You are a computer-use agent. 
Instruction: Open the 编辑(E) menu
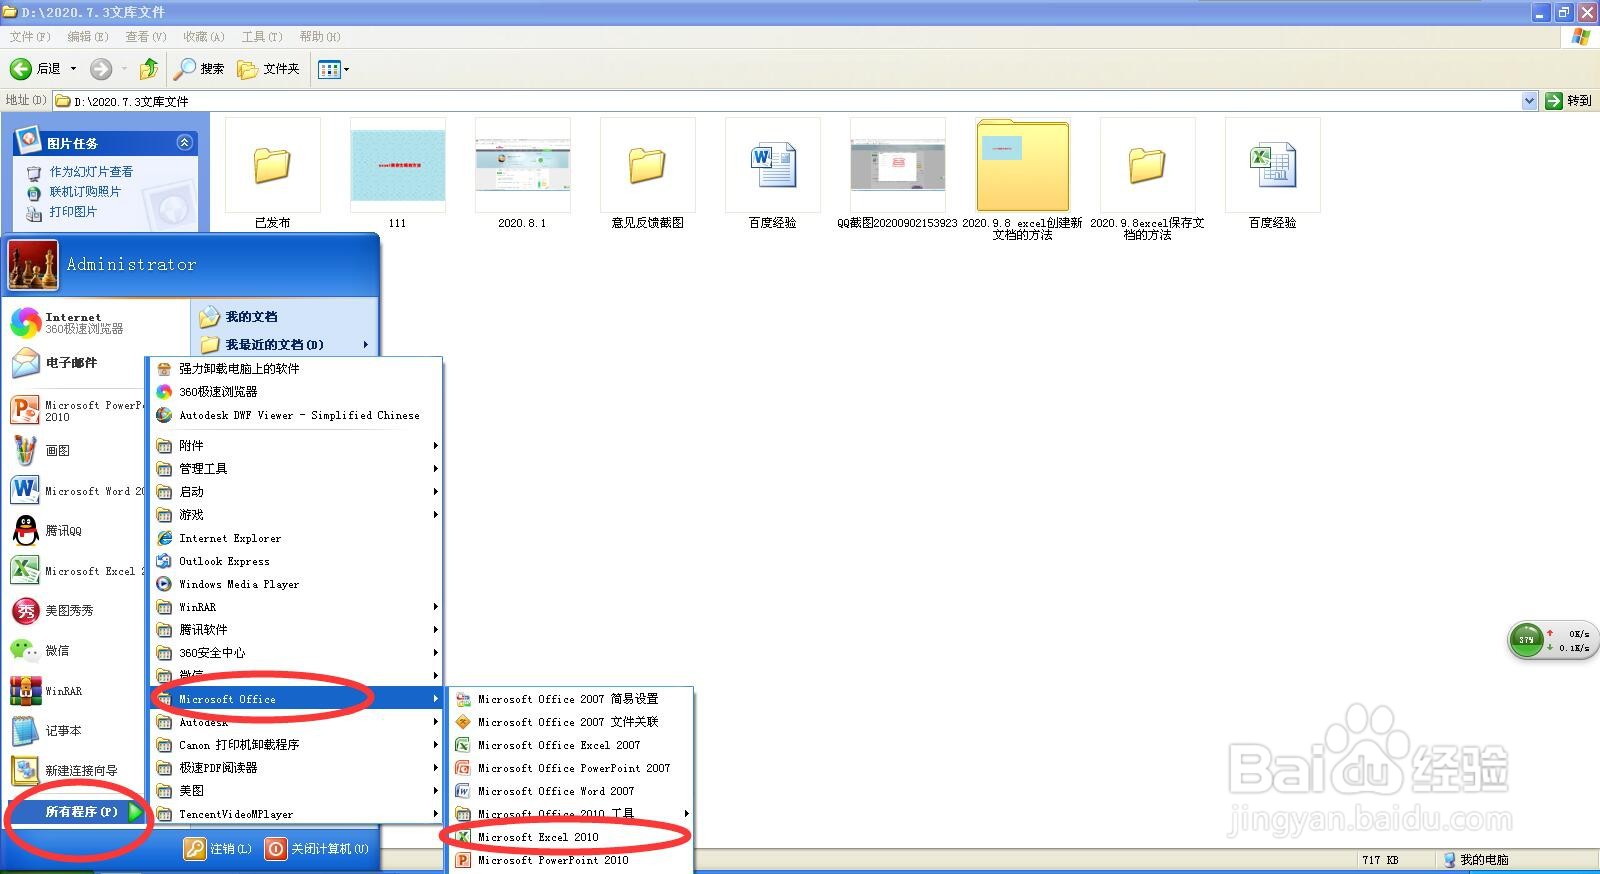click(x=88, y=37)
